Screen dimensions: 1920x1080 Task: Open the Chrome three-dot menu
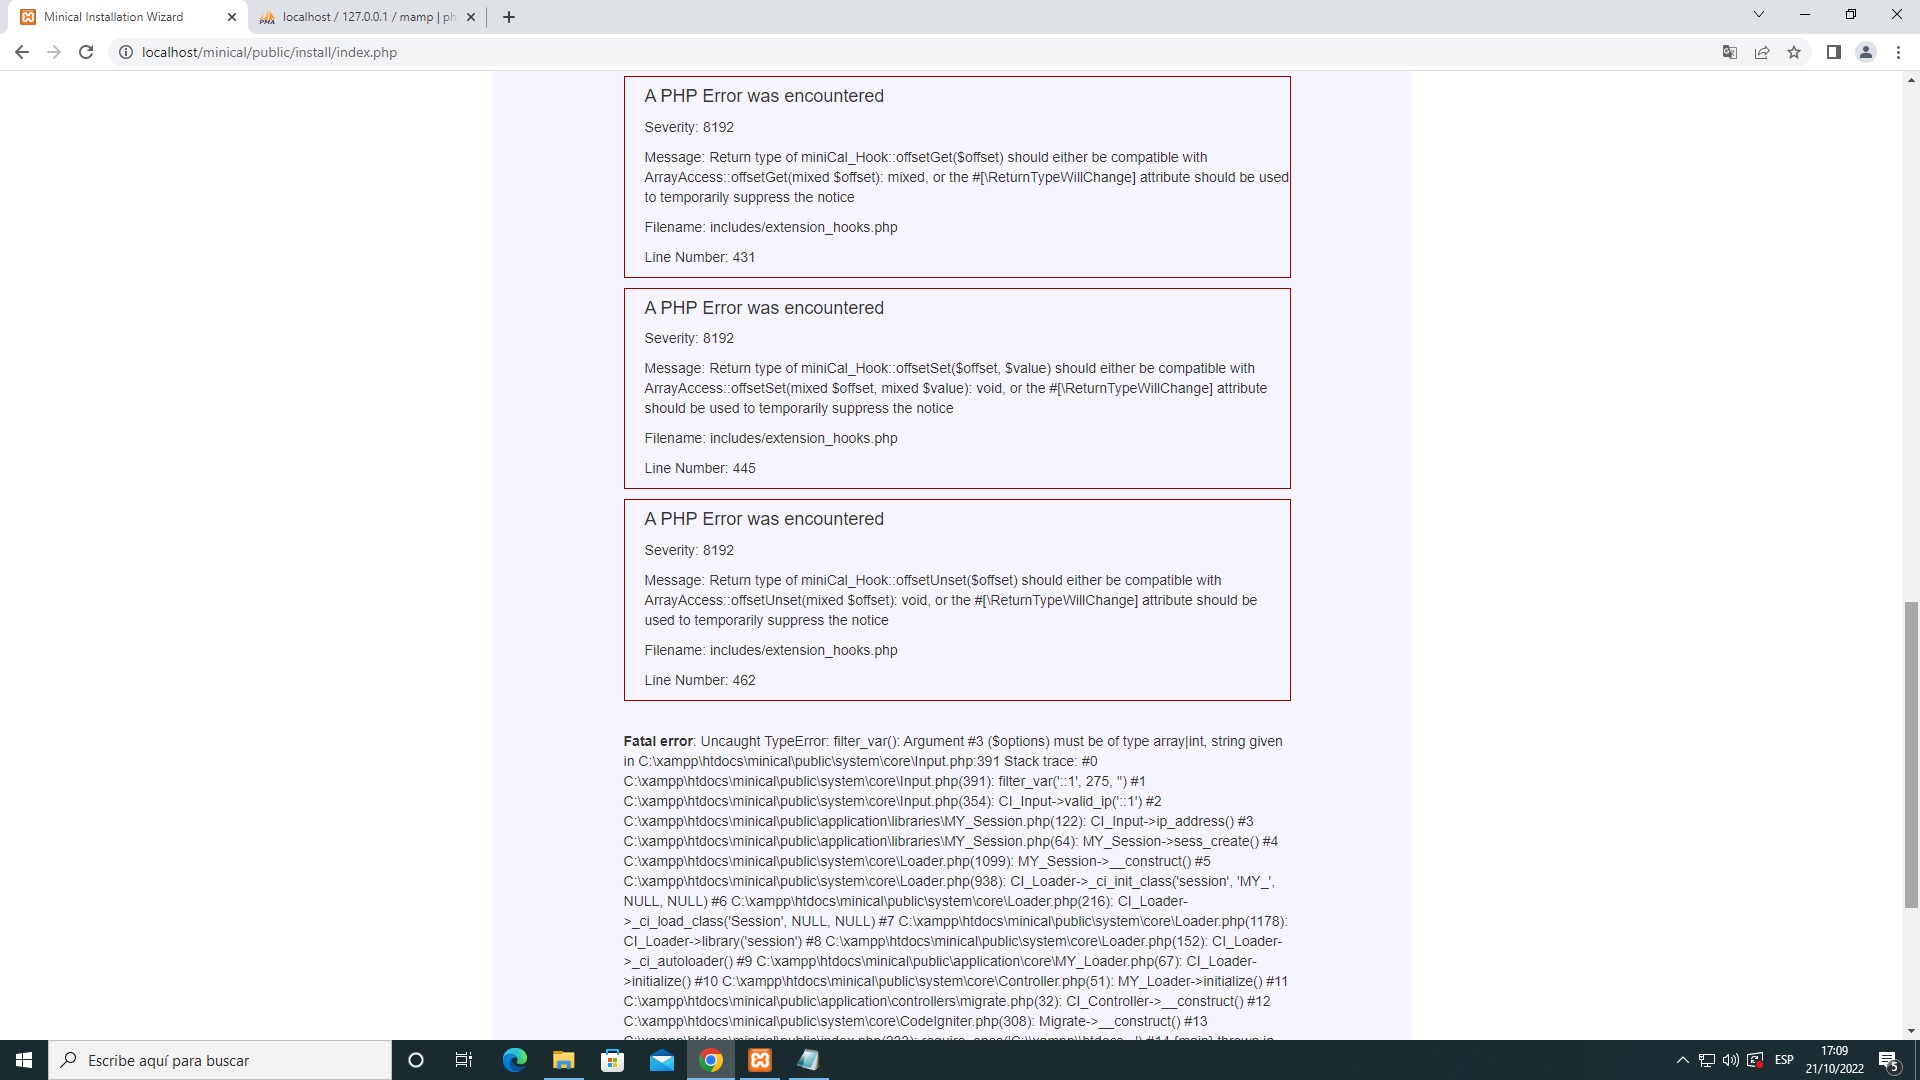pos(1899,52)
